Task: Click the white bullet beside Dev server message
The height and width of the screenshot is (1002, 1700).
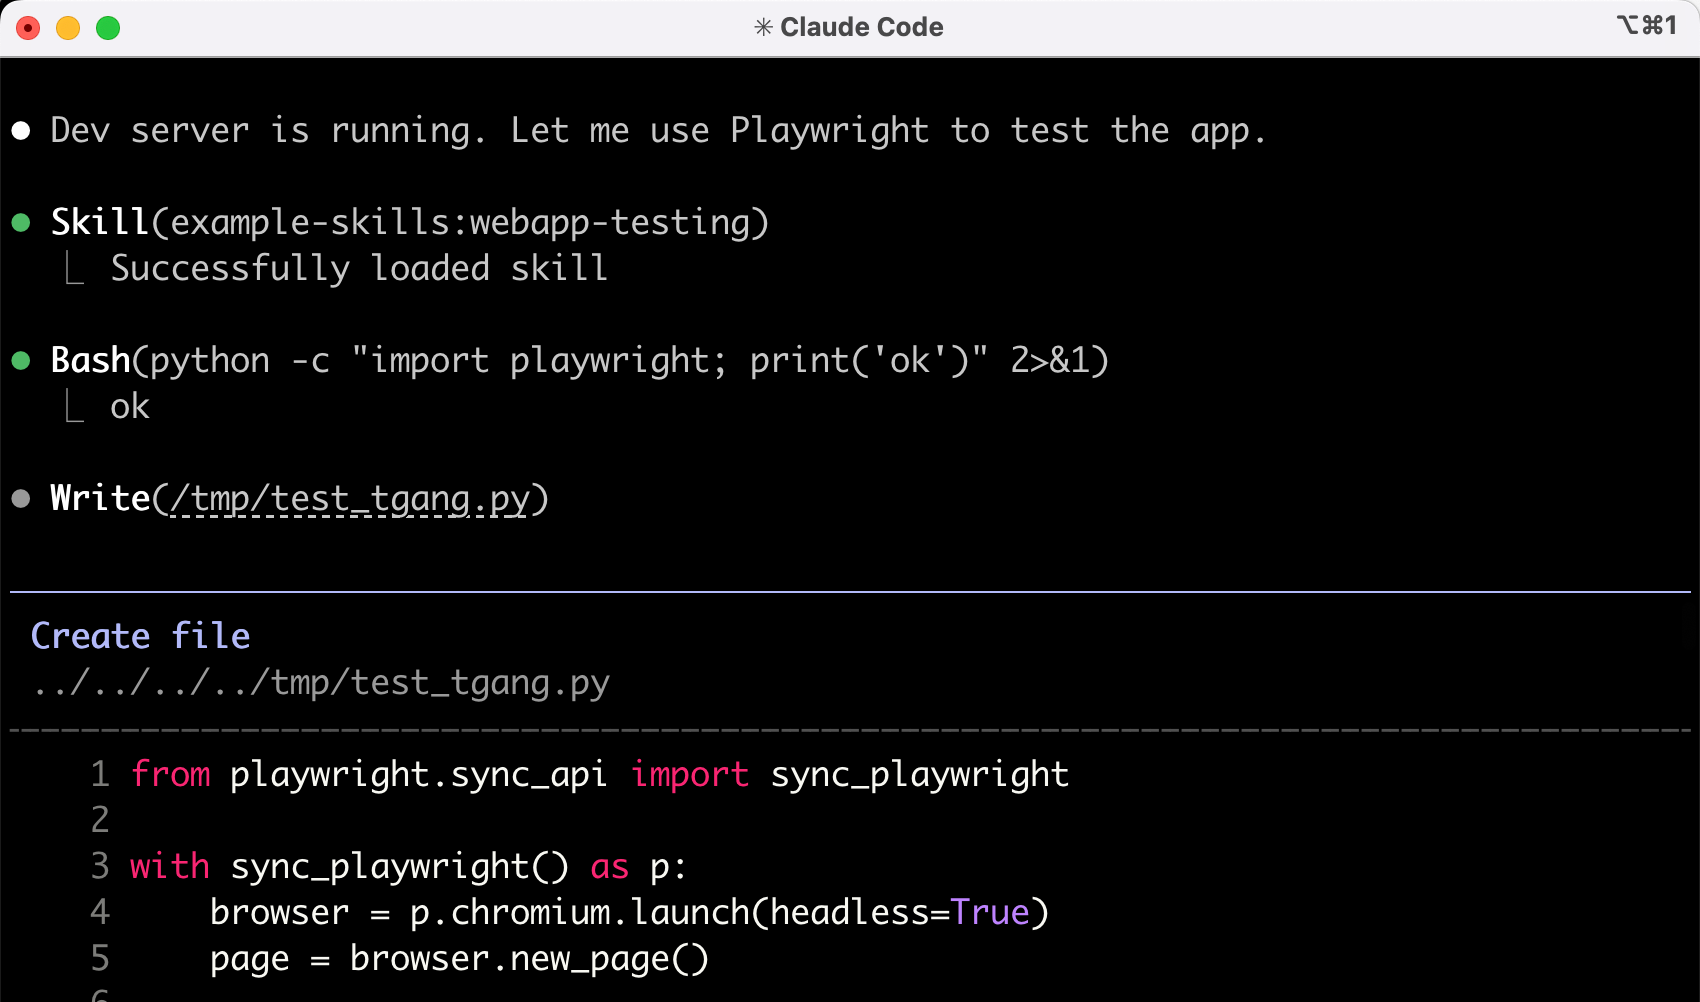Action: coord(21,131)
